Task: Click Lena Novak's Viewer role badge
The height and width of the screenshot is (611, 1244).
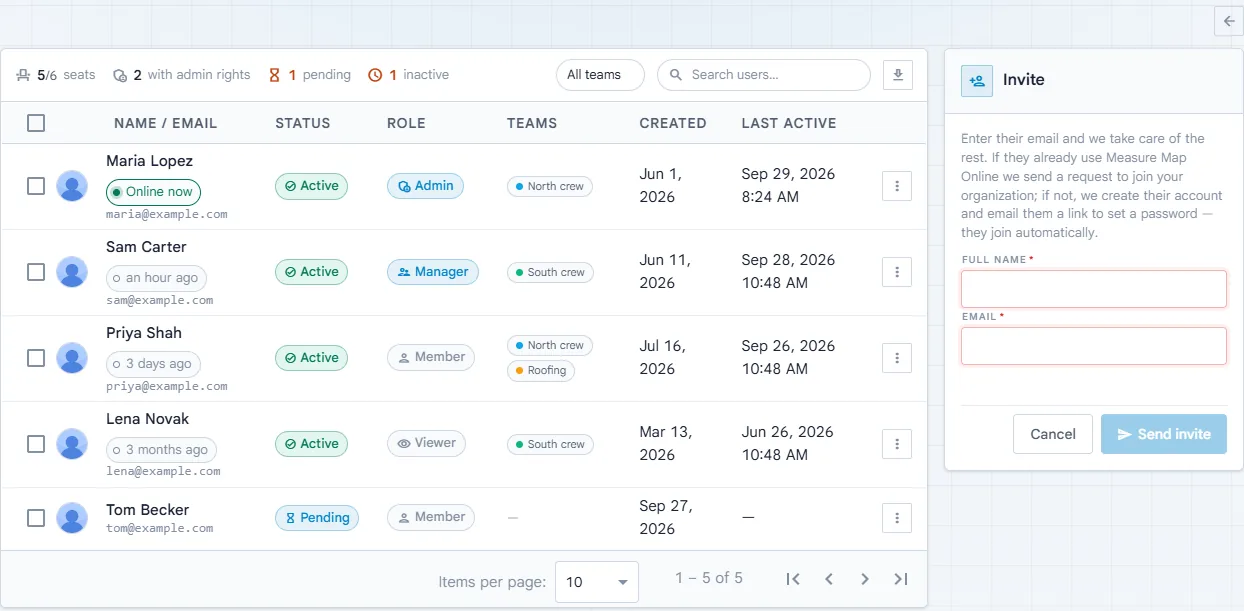Action: pos(426,444)
